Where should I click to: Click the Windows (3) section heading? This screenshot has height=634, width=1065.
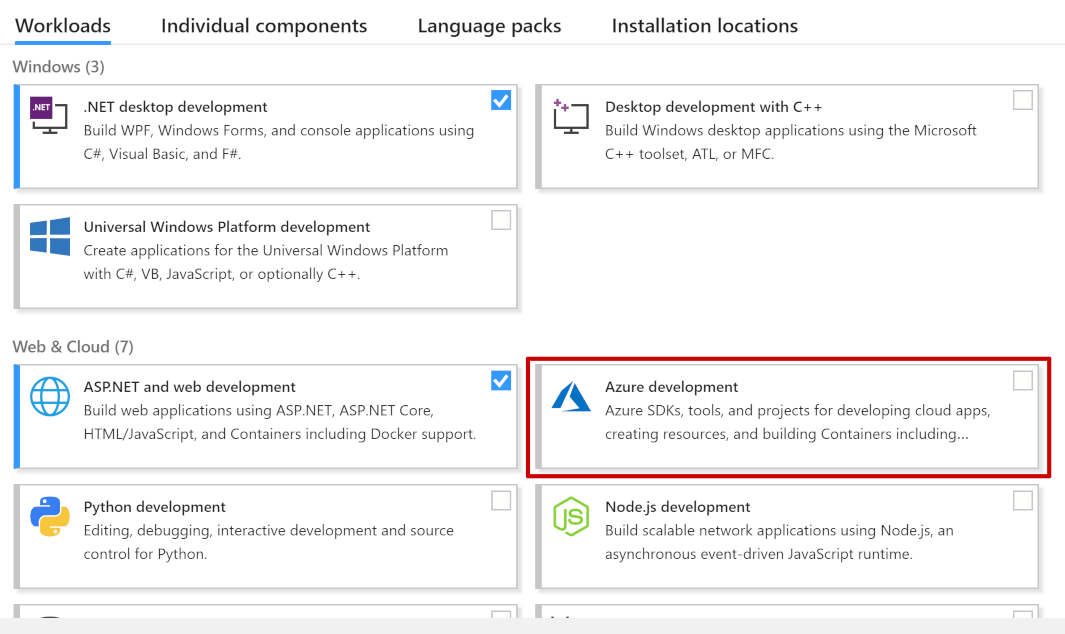coord(58,67)
